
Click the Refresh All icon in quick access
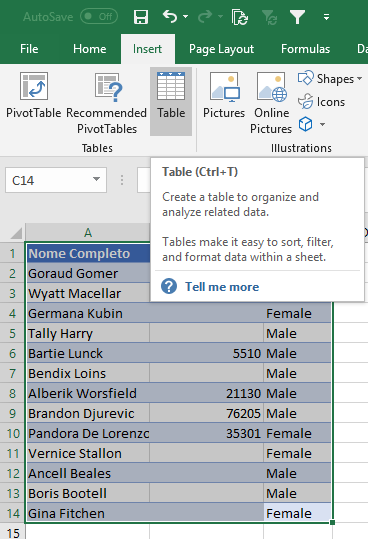[x=240, y=17]
